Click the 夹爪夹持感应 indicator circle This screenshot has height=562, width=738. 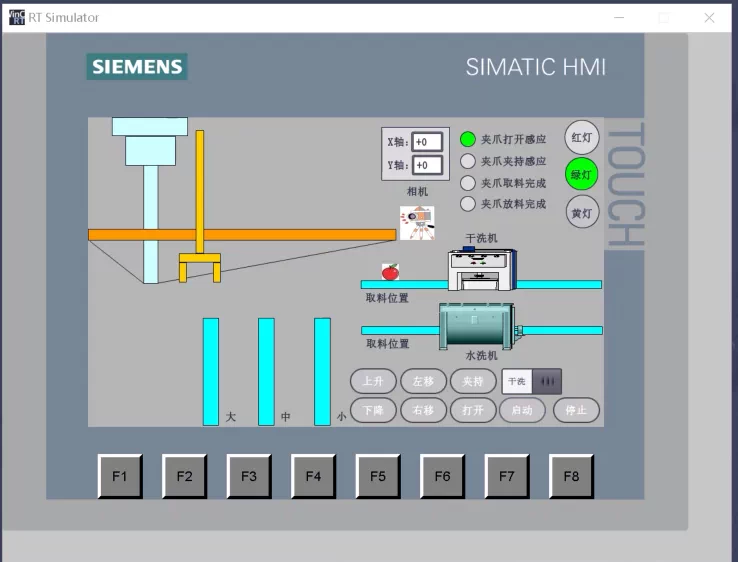tap(467, 161)
